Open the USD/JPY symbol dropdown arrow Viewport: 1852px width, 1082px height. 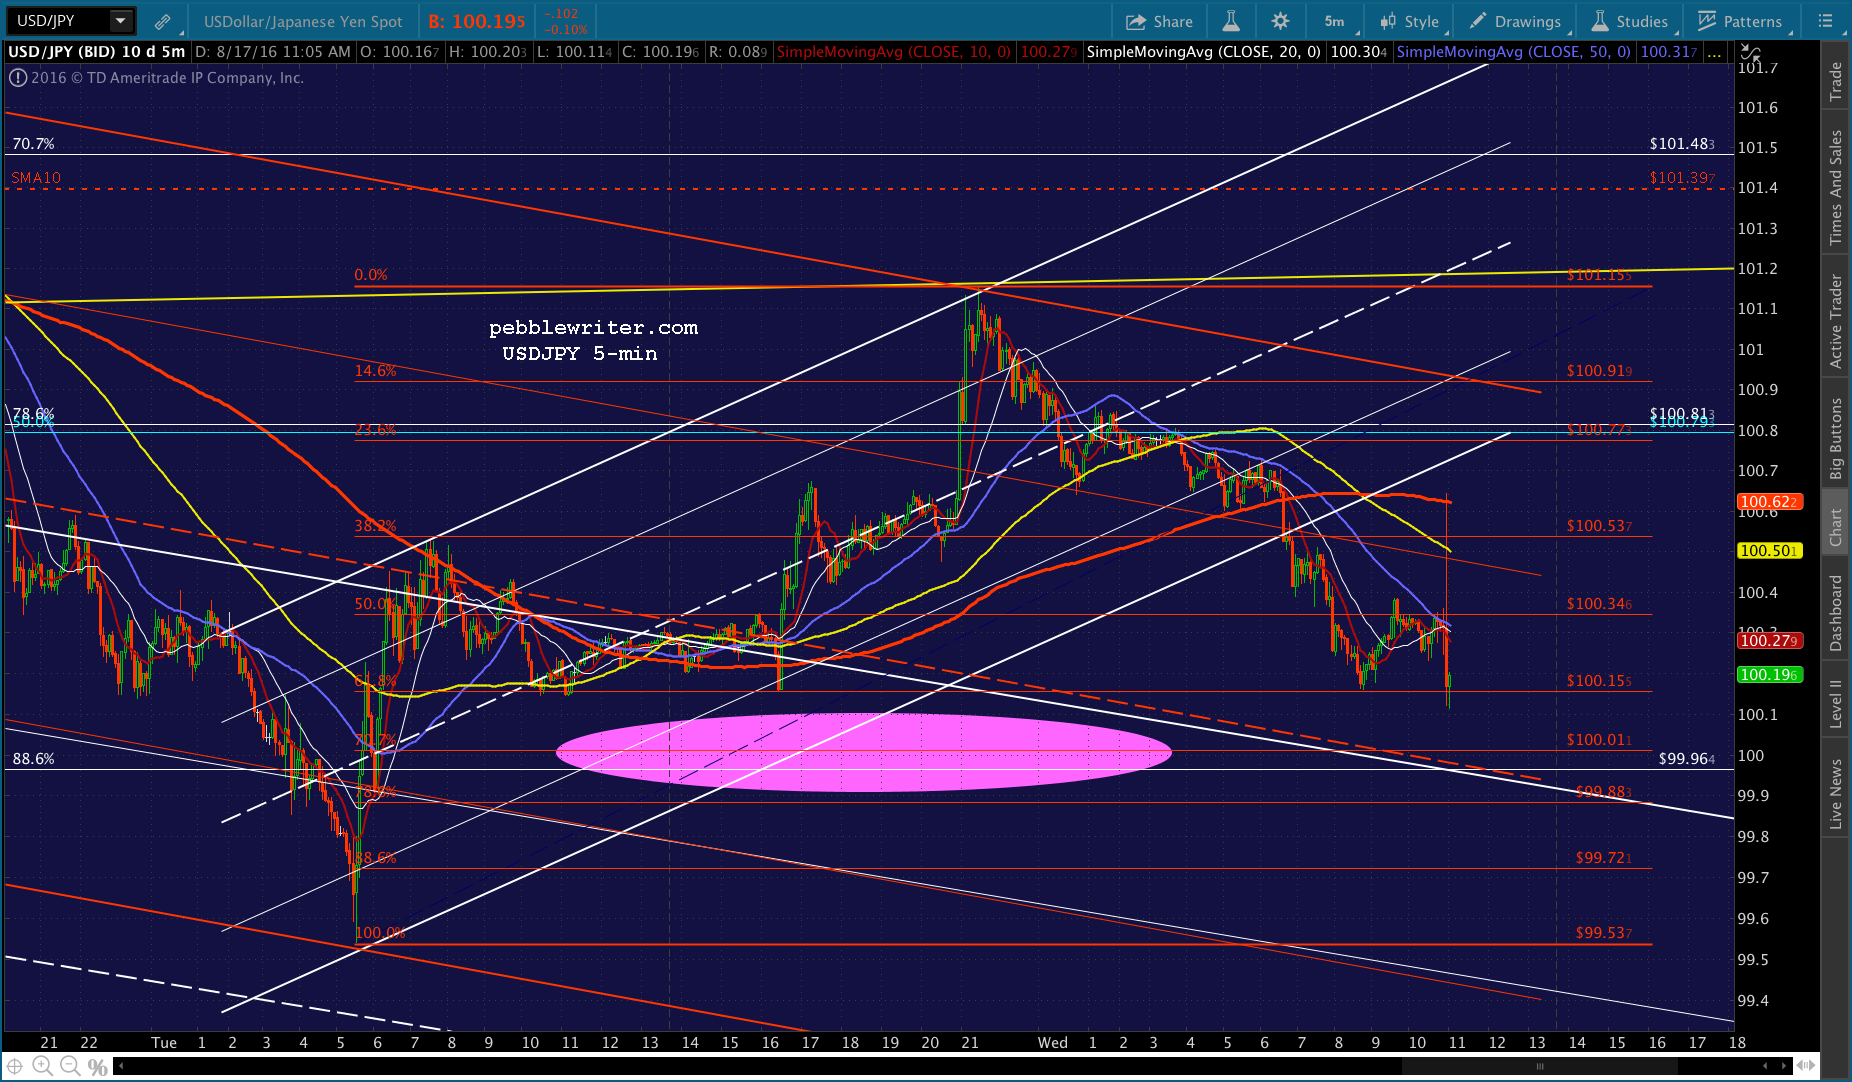(120, 20)
